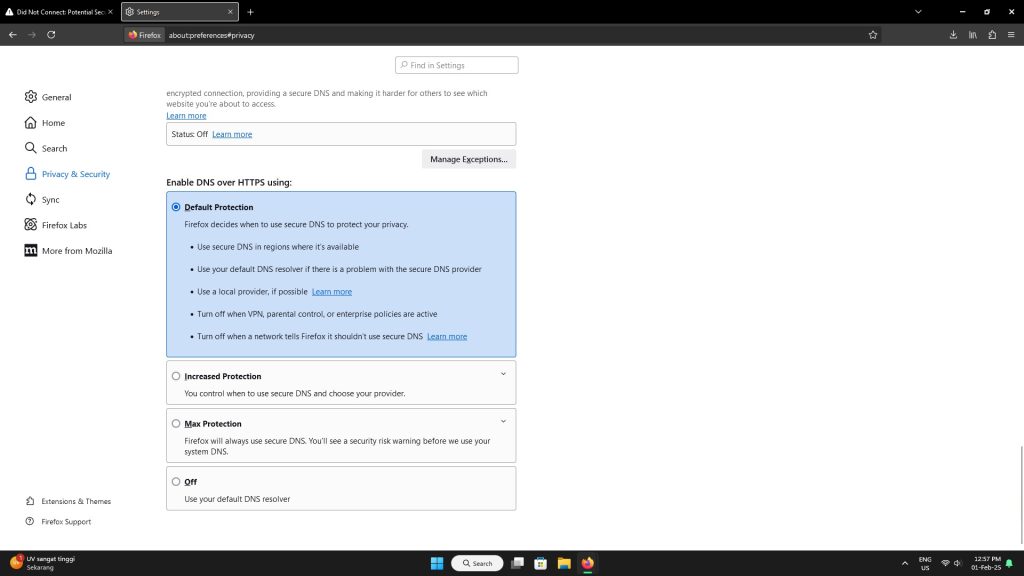Expand the Max Protection section chevron
Screen dimensions: 1024x576
502,421
